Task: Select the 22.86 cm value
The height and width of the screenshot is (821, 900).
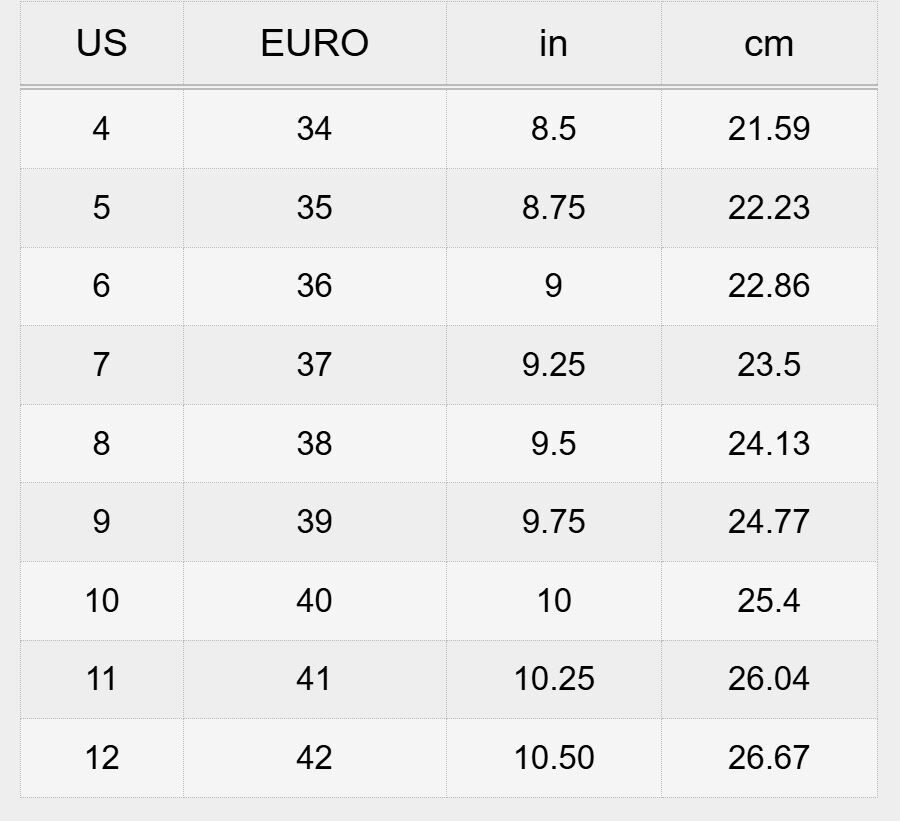Action: pyautogui.click(x=768, y=286)
